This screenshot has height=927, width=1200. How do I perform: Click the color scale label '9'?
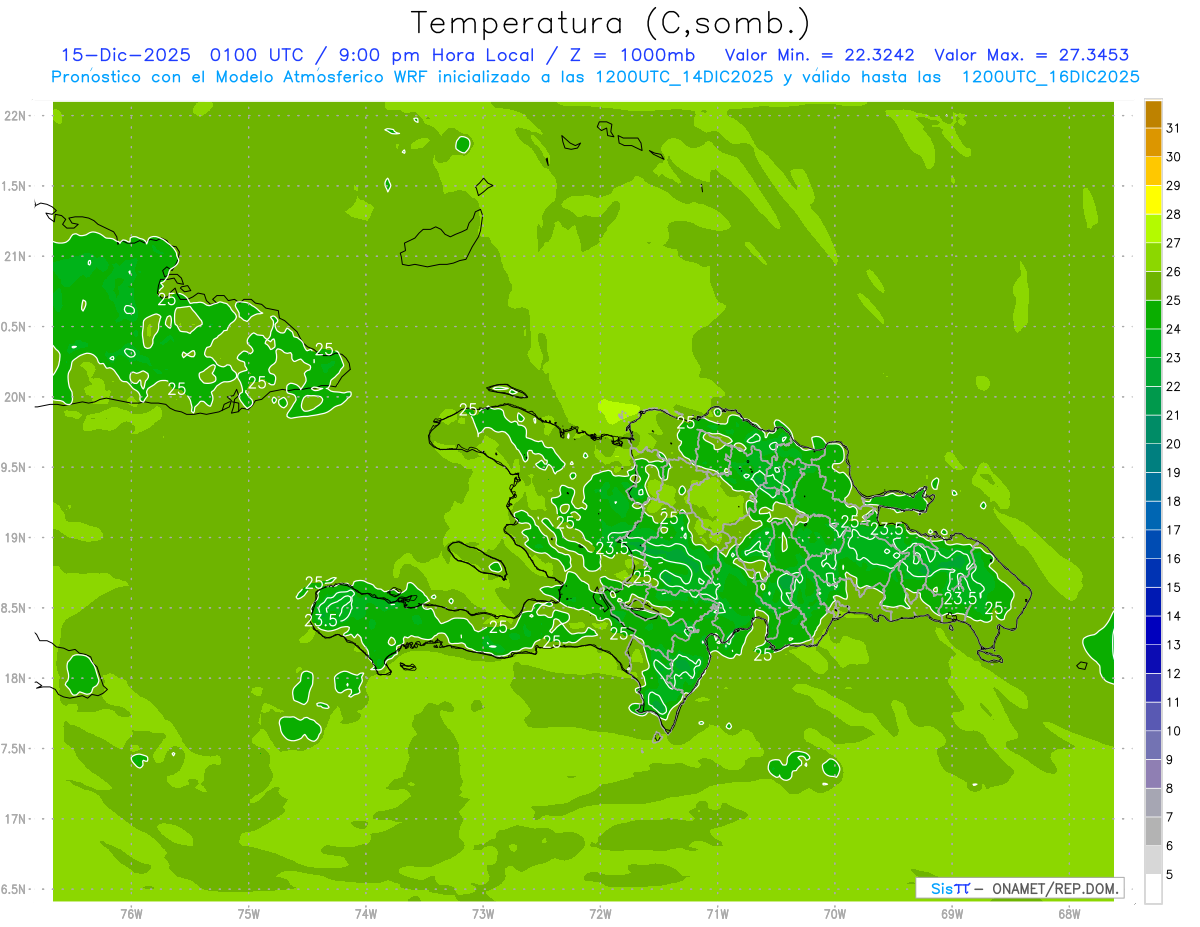coord(1170,760)
